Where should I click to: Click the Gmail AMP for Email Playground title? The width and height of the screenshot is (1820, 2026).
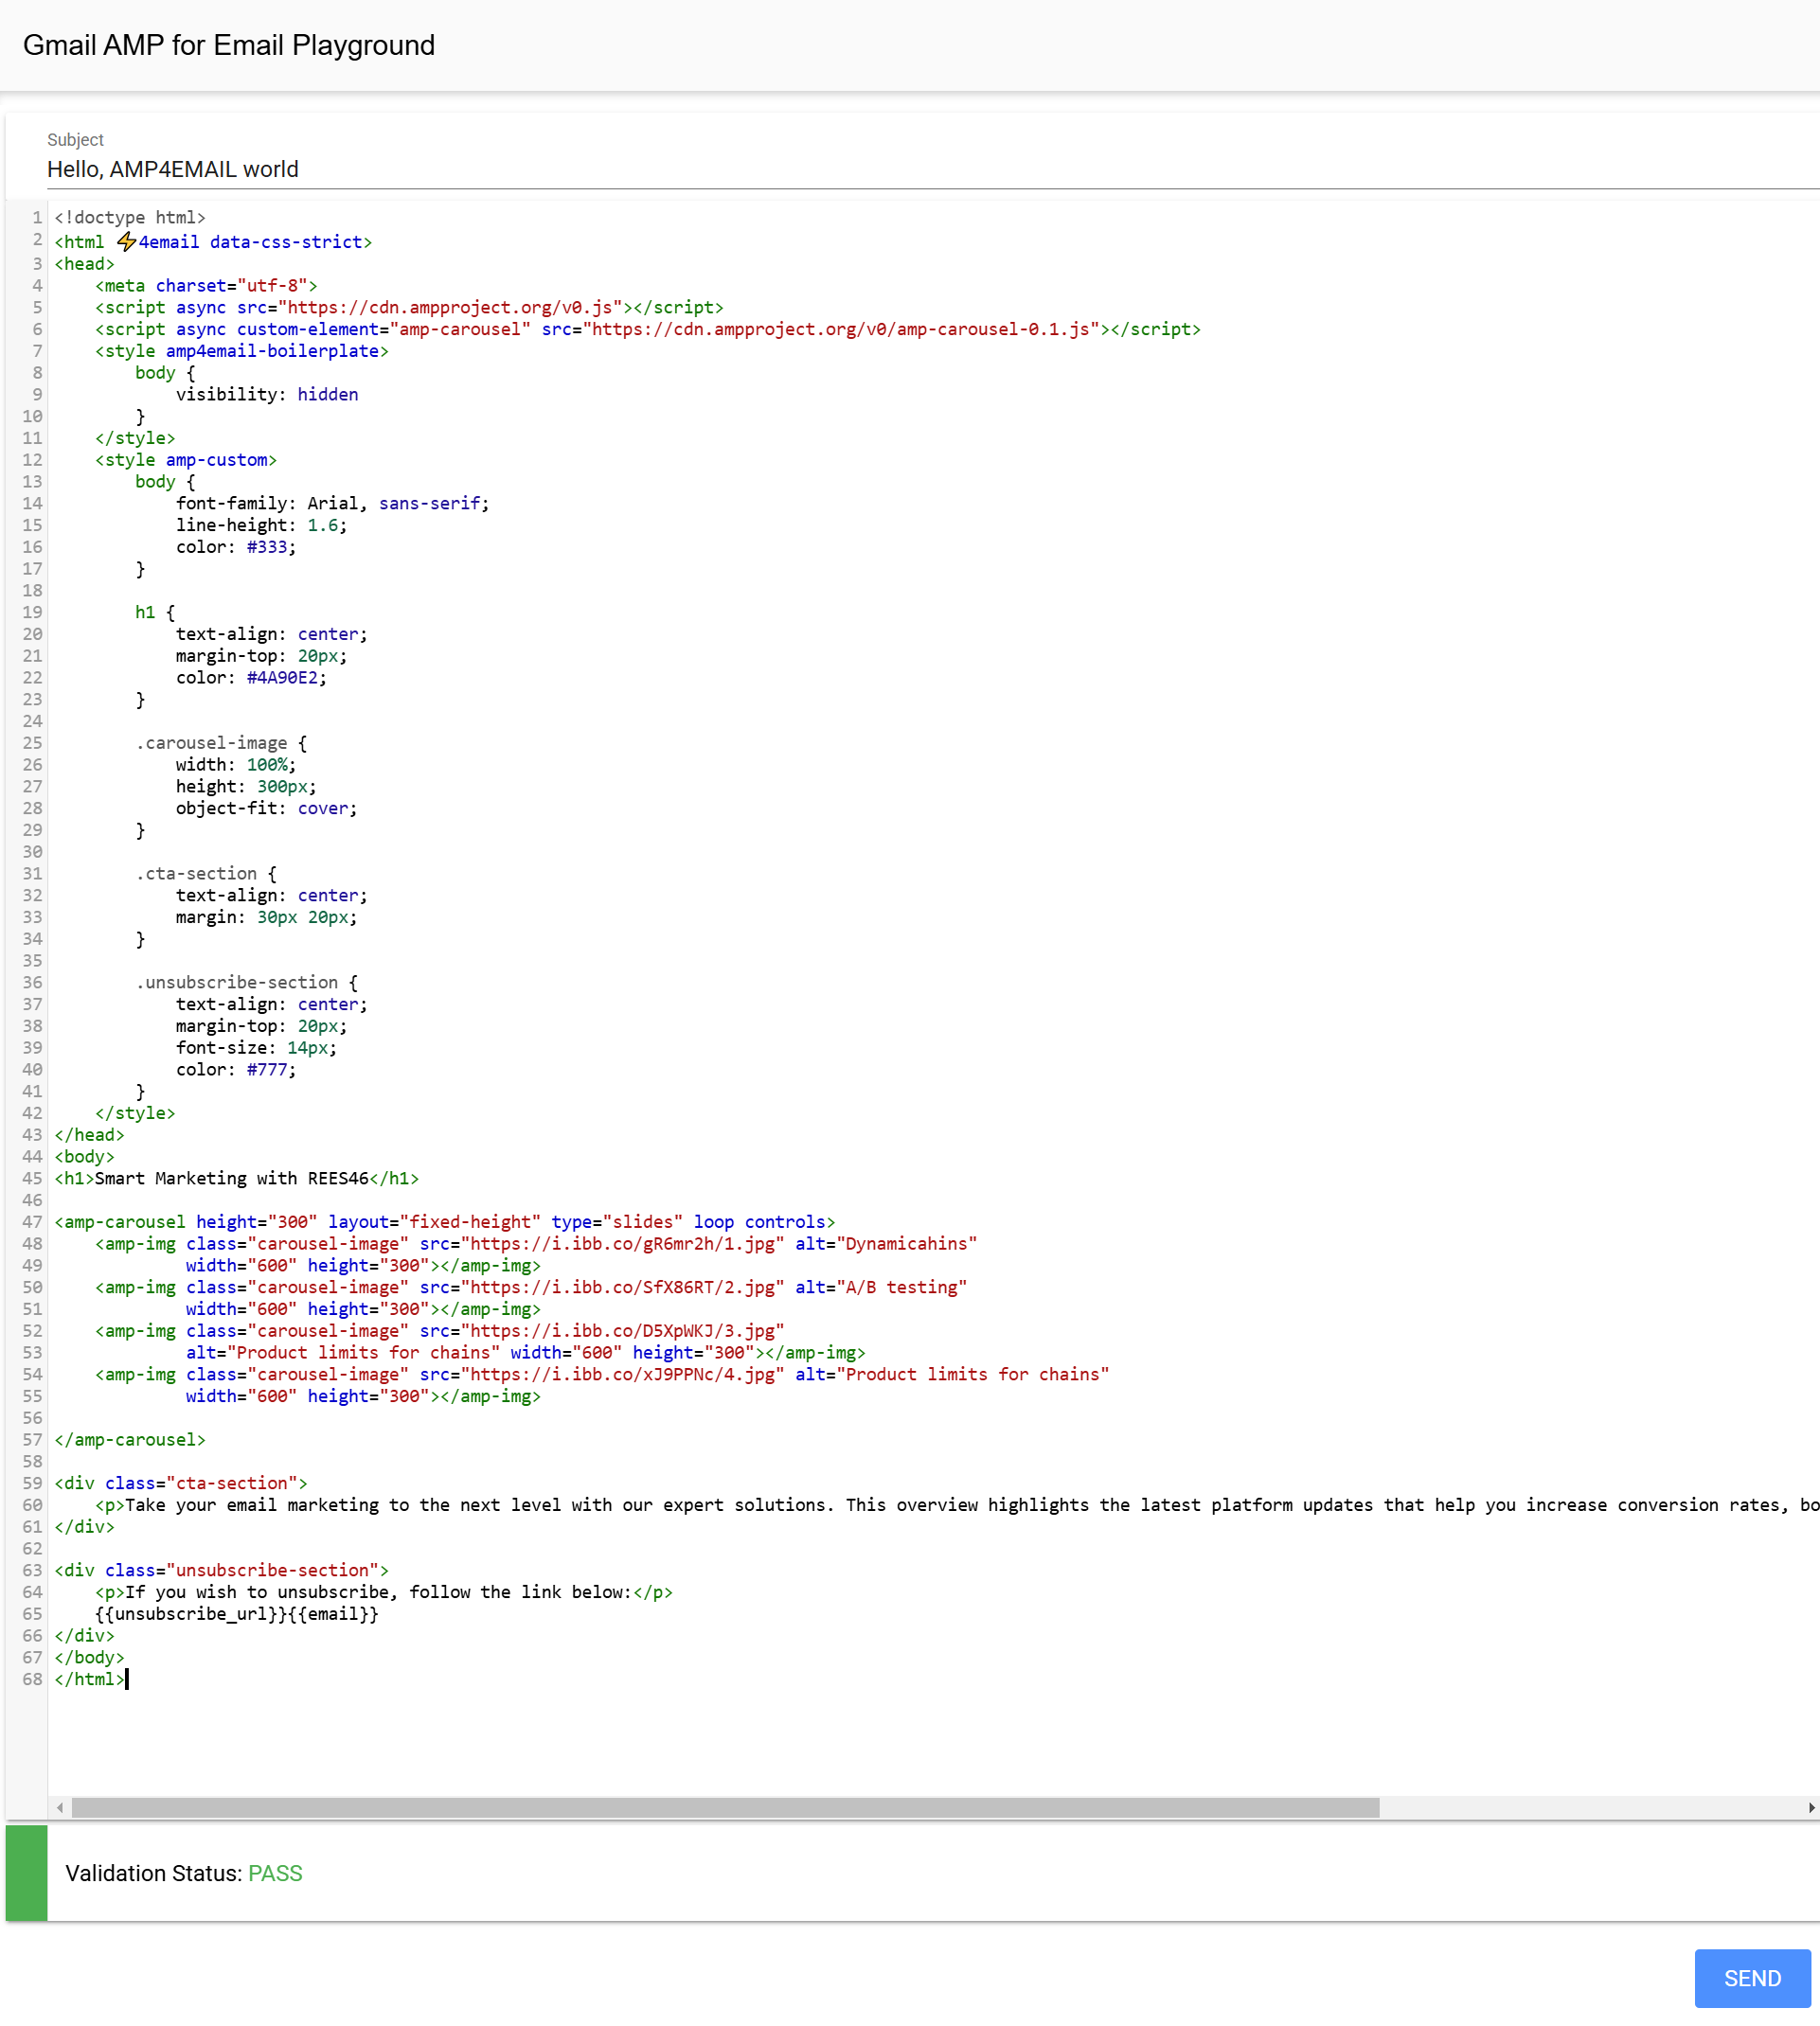click(x=229, y=45)
